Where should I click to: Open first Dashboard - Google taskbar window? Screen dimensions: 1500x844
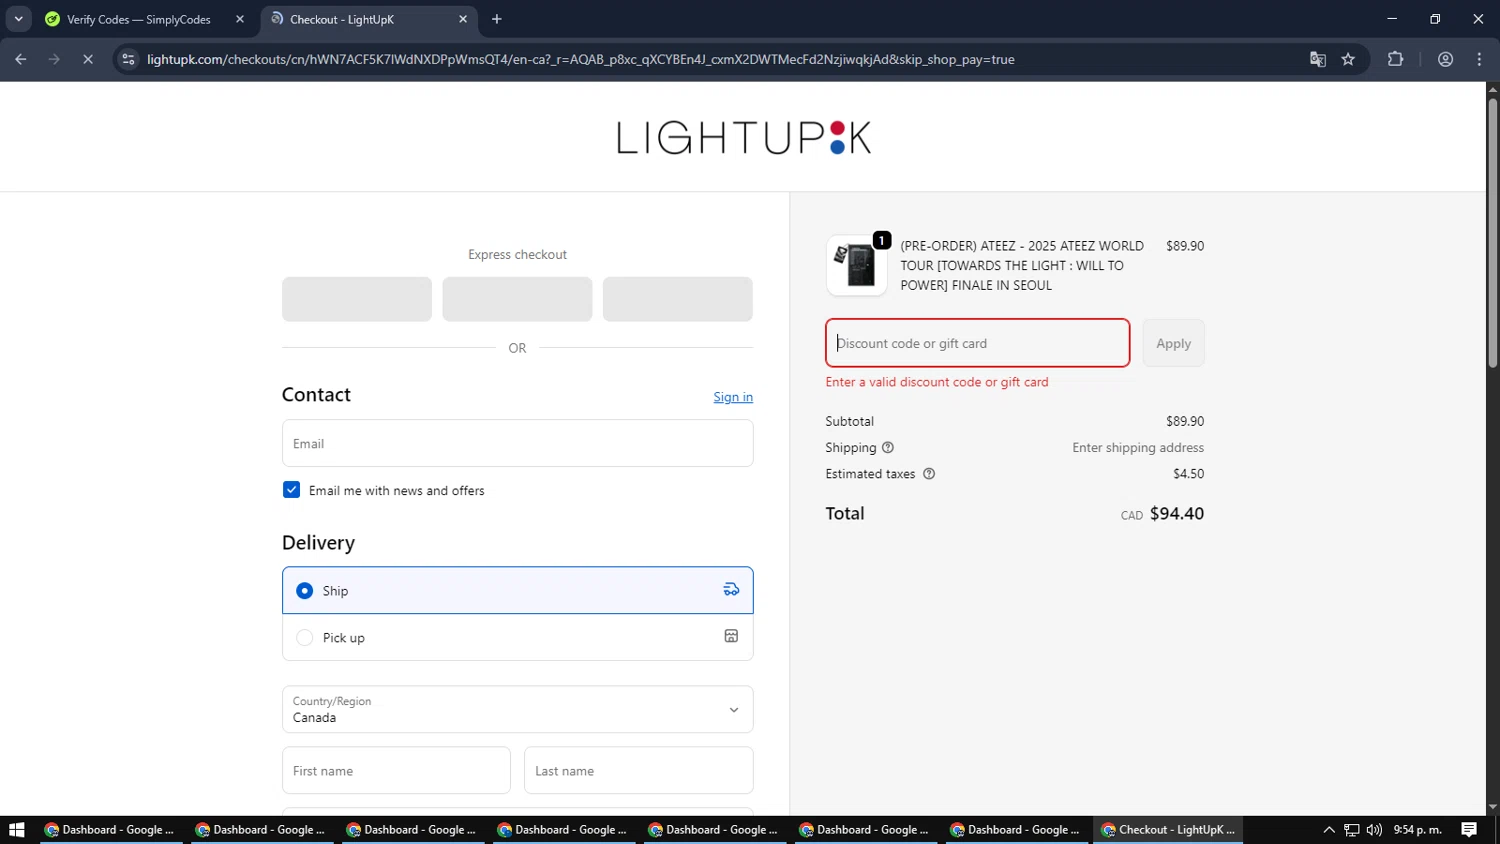110,830
